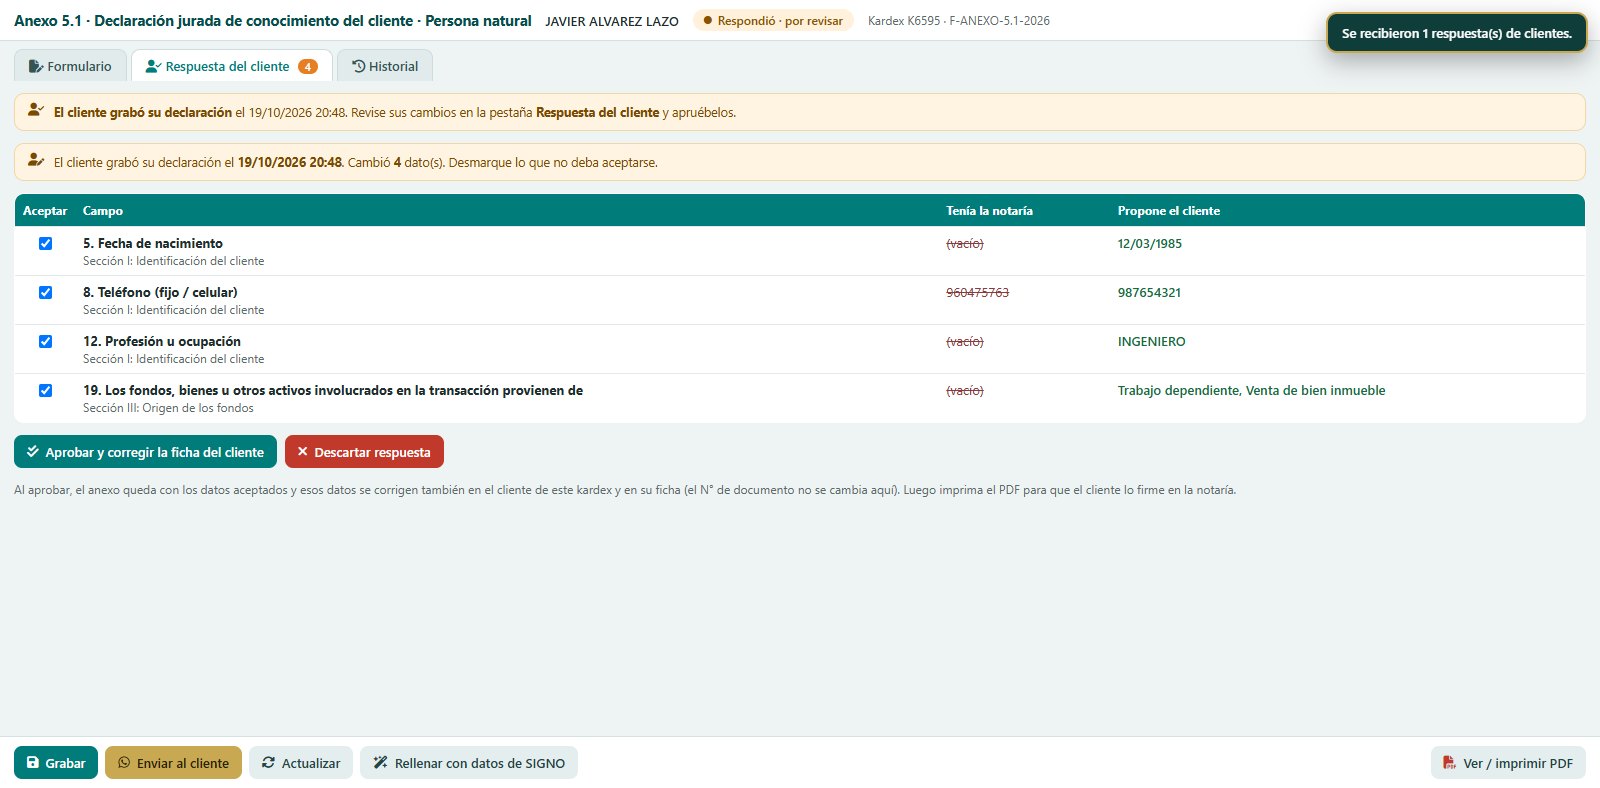The image size is (1600, 788).
Task: Toggle checkbox for field 19 origen de fondos
Action: [45, 390]
